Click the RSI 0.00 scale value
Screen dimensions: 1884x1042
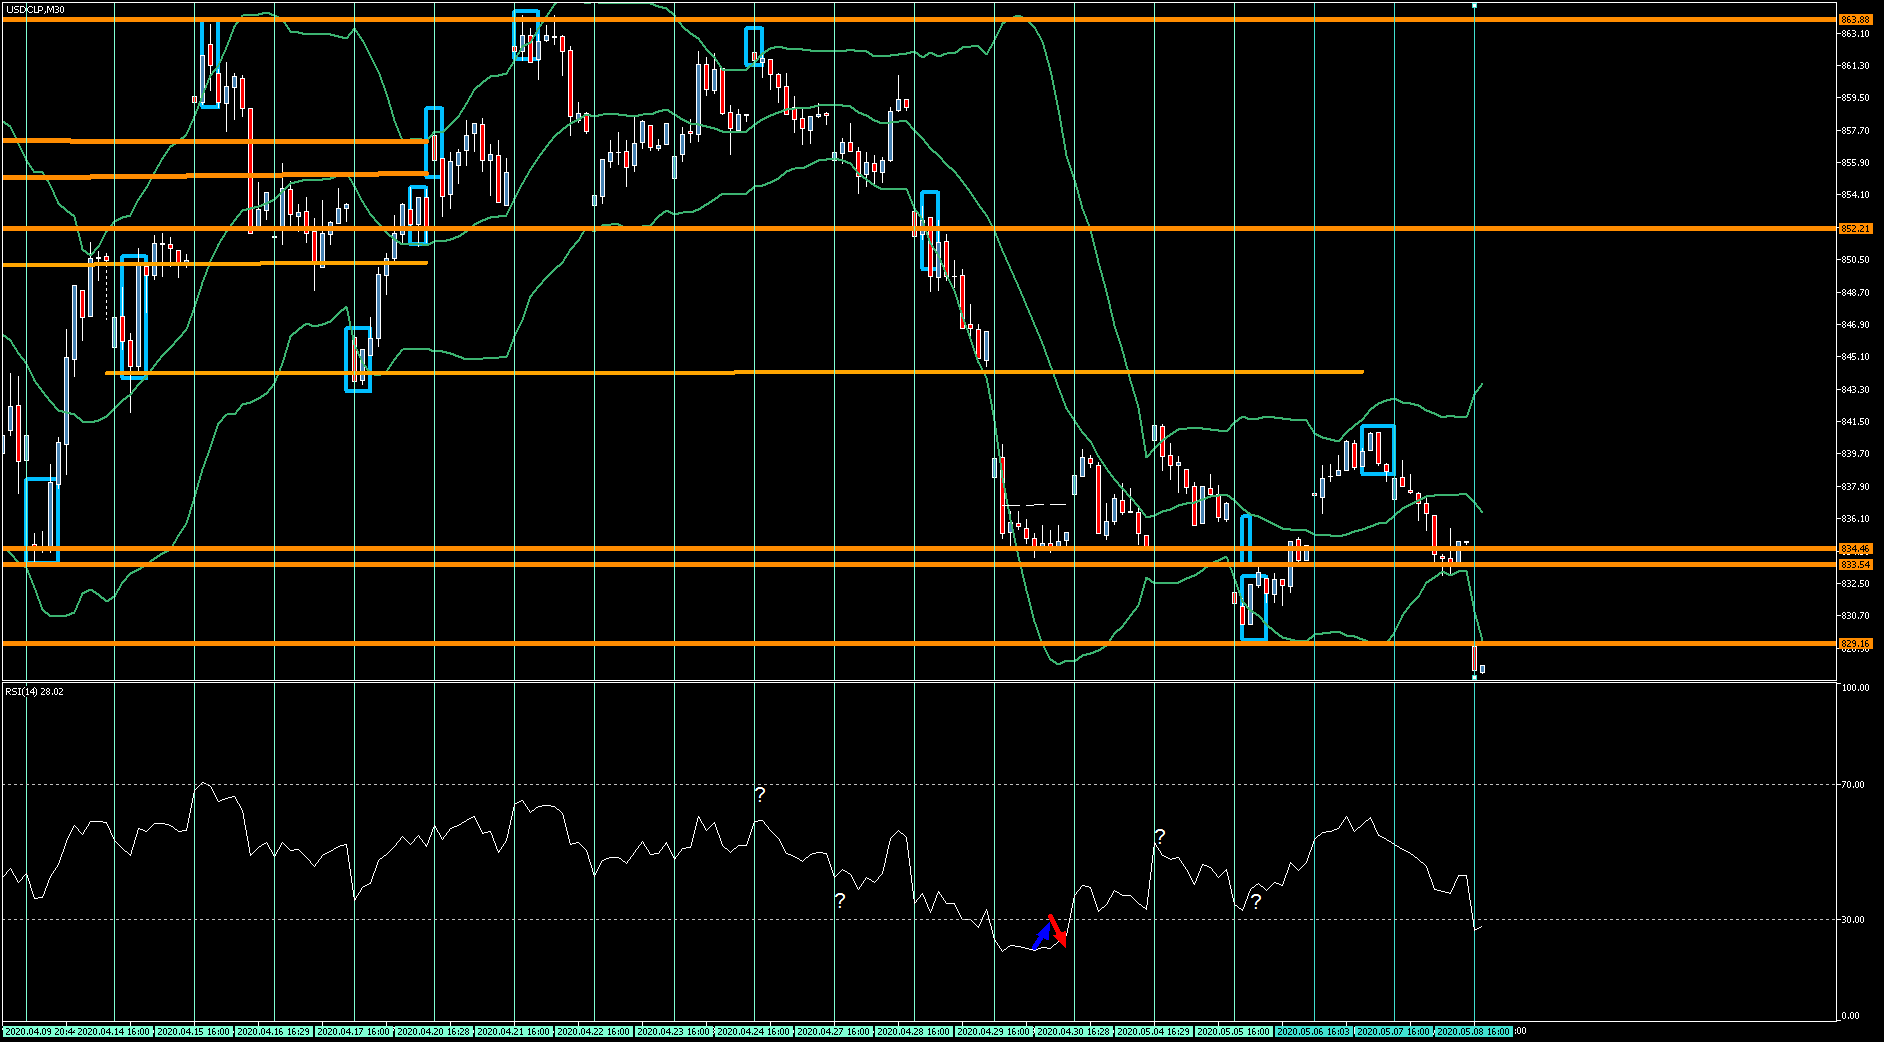click(1851, 1015)
